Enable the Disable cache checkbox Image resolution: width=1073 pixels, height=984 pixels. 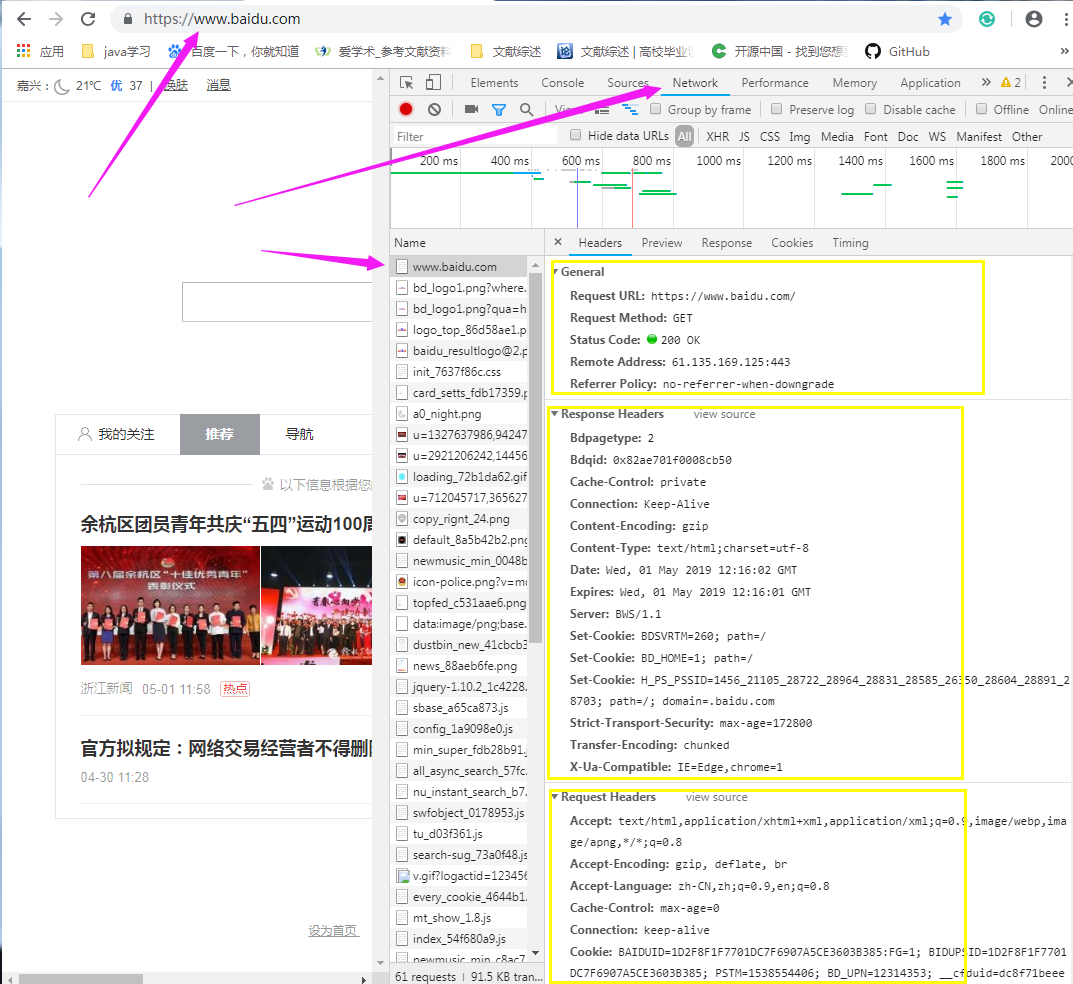point(870,109)
